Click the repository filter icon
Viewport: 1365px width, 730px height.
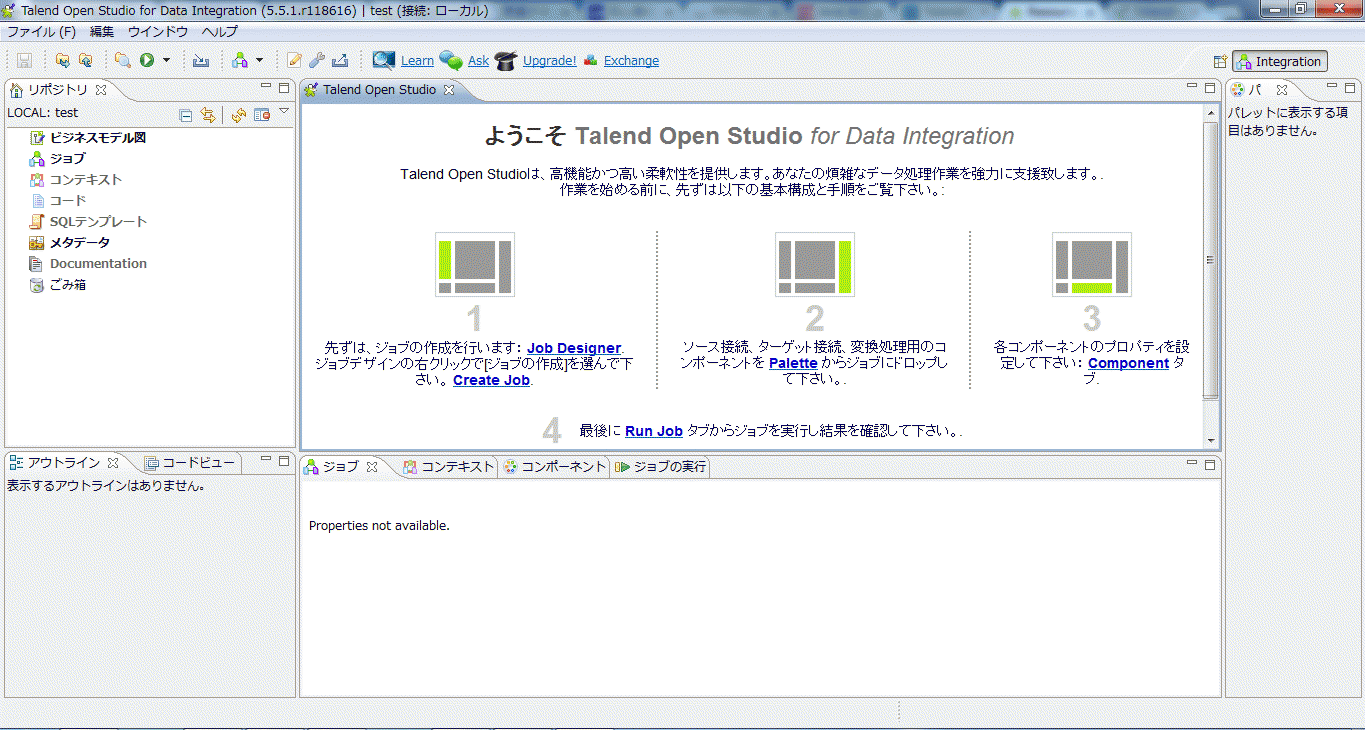pos(262,115)
